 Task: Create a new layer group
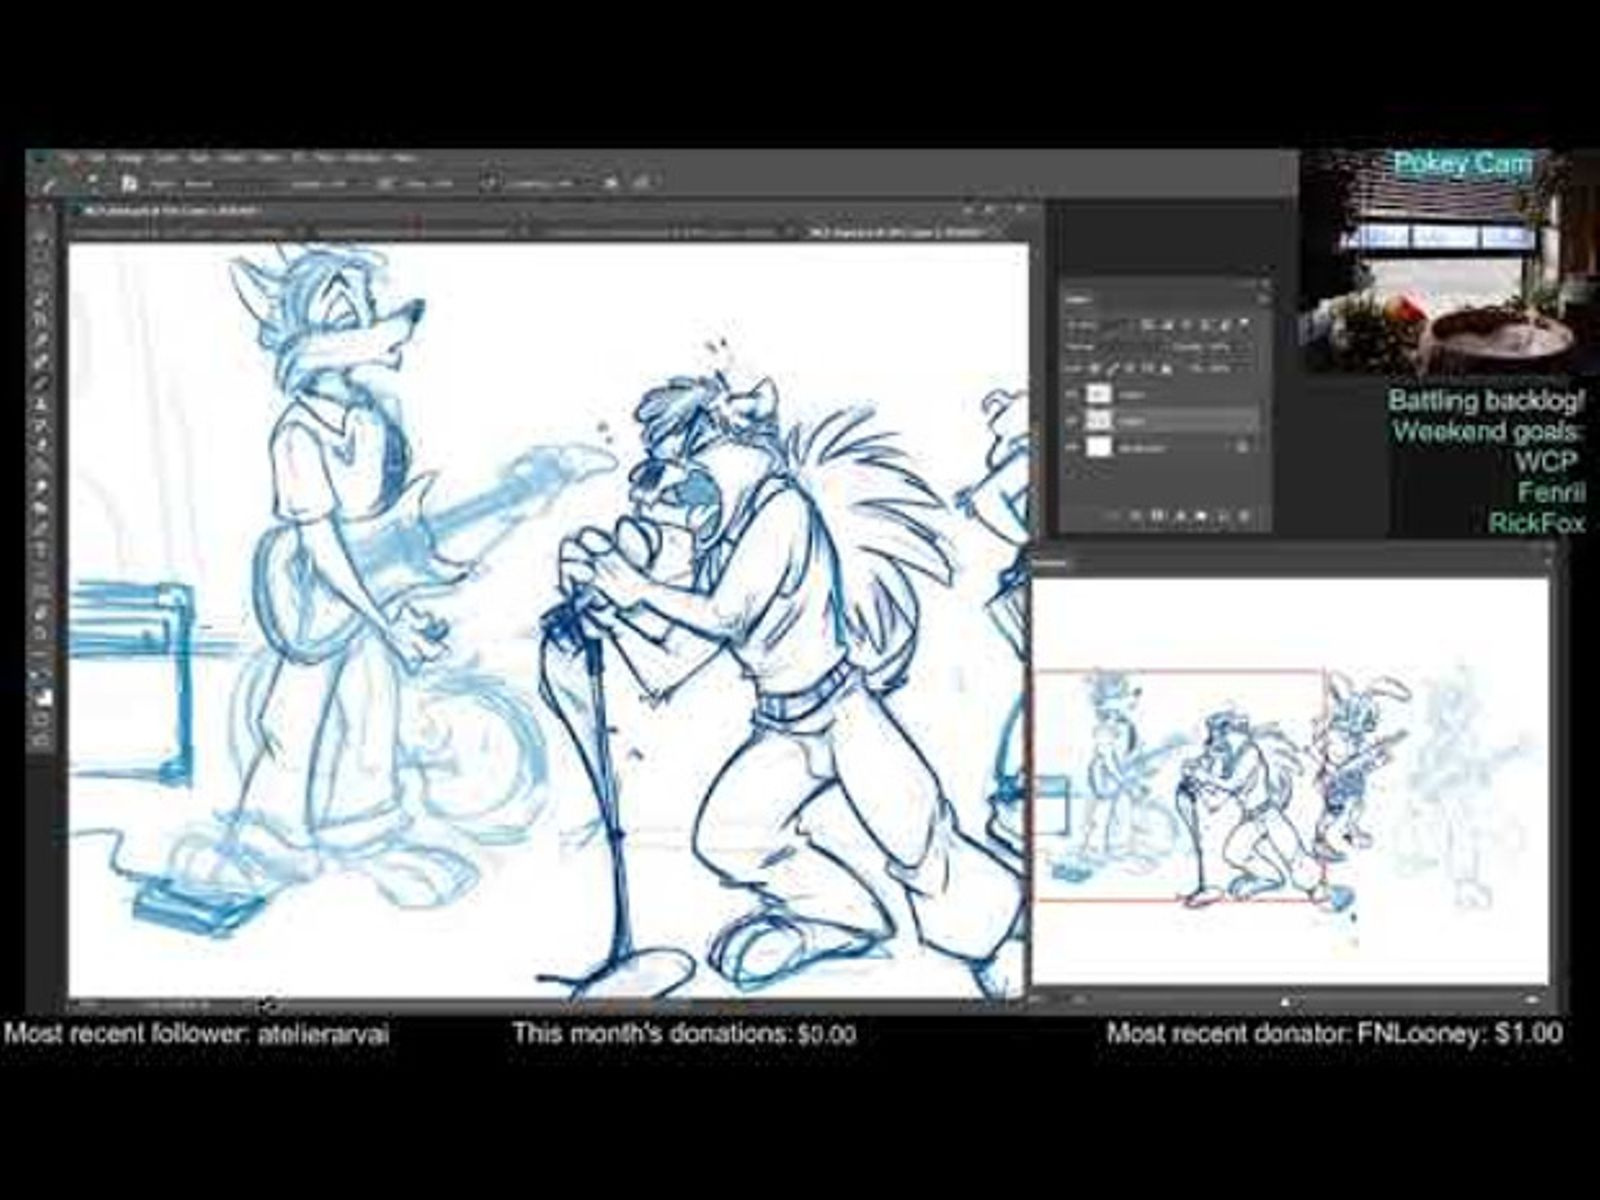click(x=1201, y=516)
